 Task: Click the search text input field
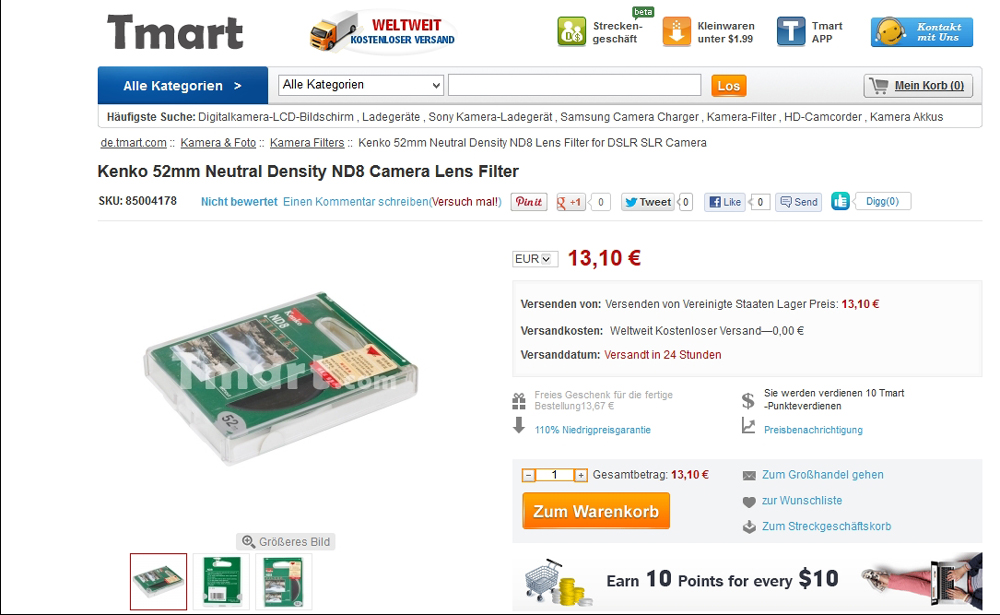click(574, 85)
